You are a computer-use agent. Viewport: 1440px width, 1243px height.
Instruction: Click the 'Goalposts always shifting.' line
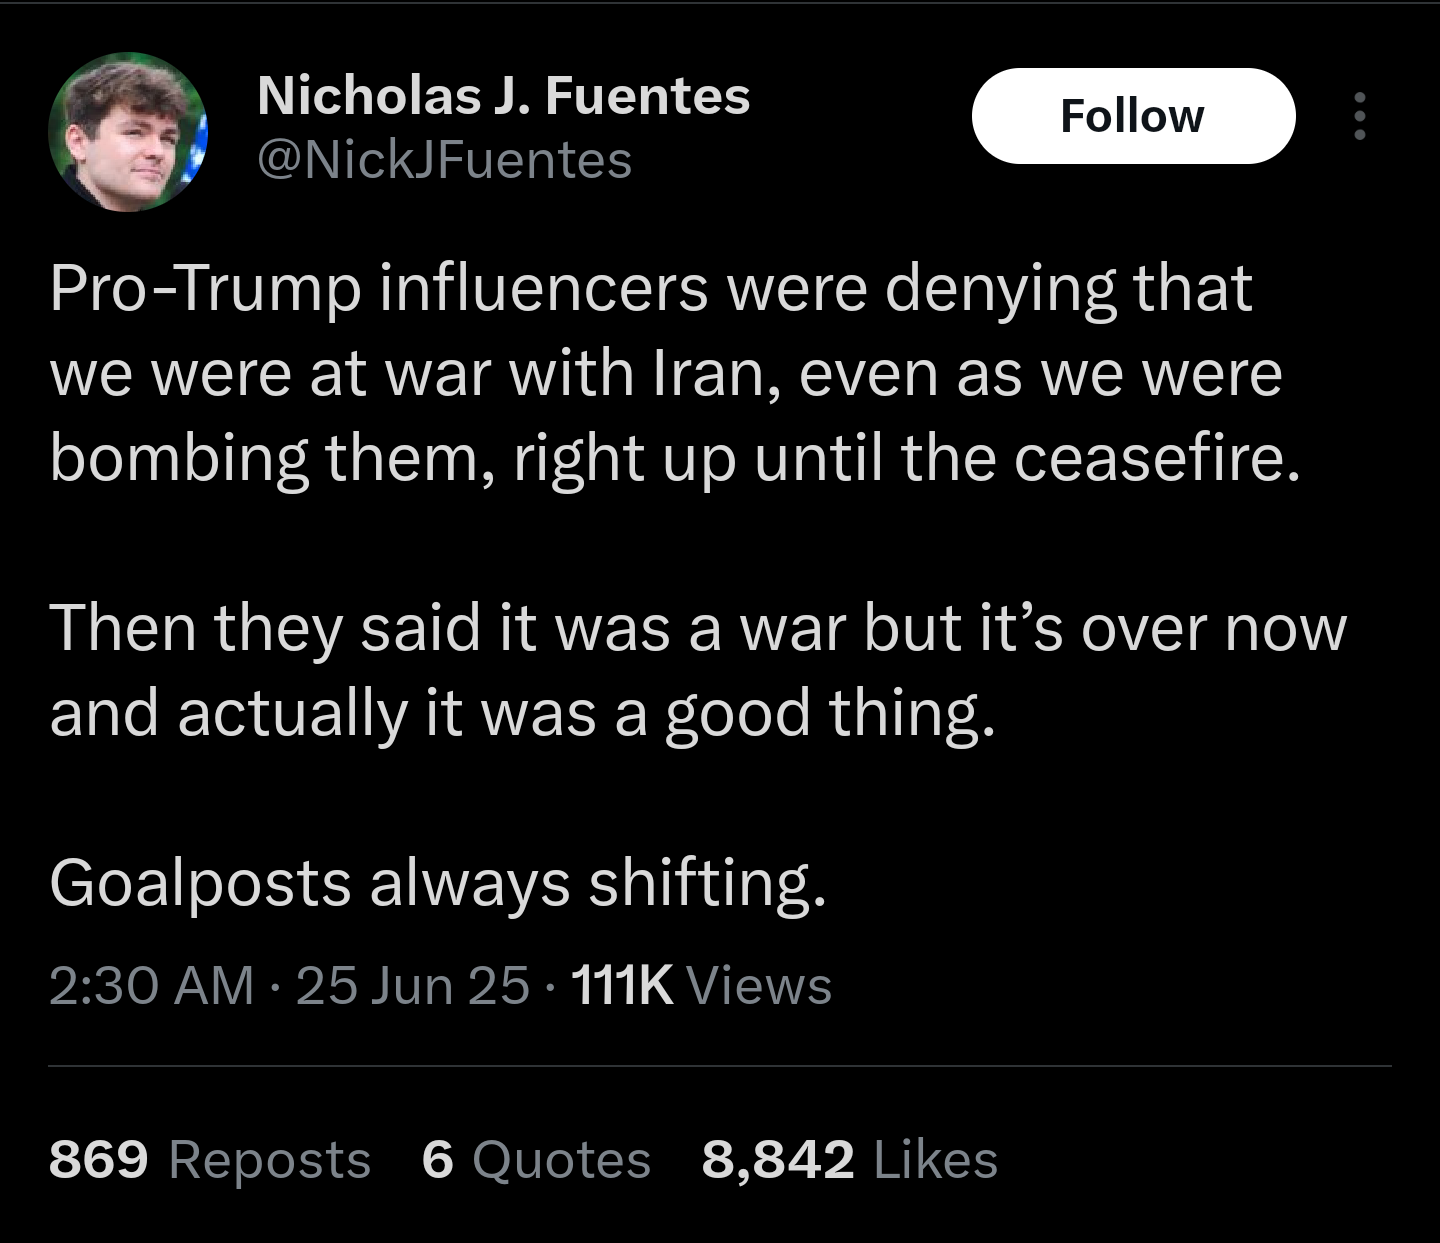438,884
